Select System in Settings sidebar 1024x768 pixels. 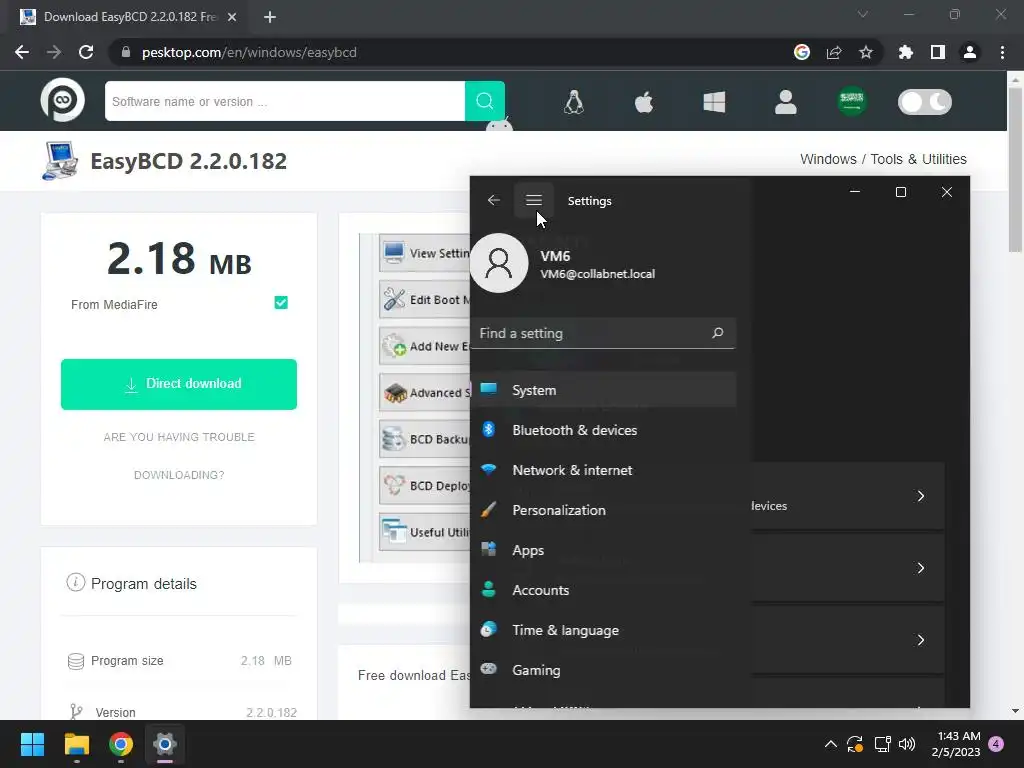click(x=604, y=390)
